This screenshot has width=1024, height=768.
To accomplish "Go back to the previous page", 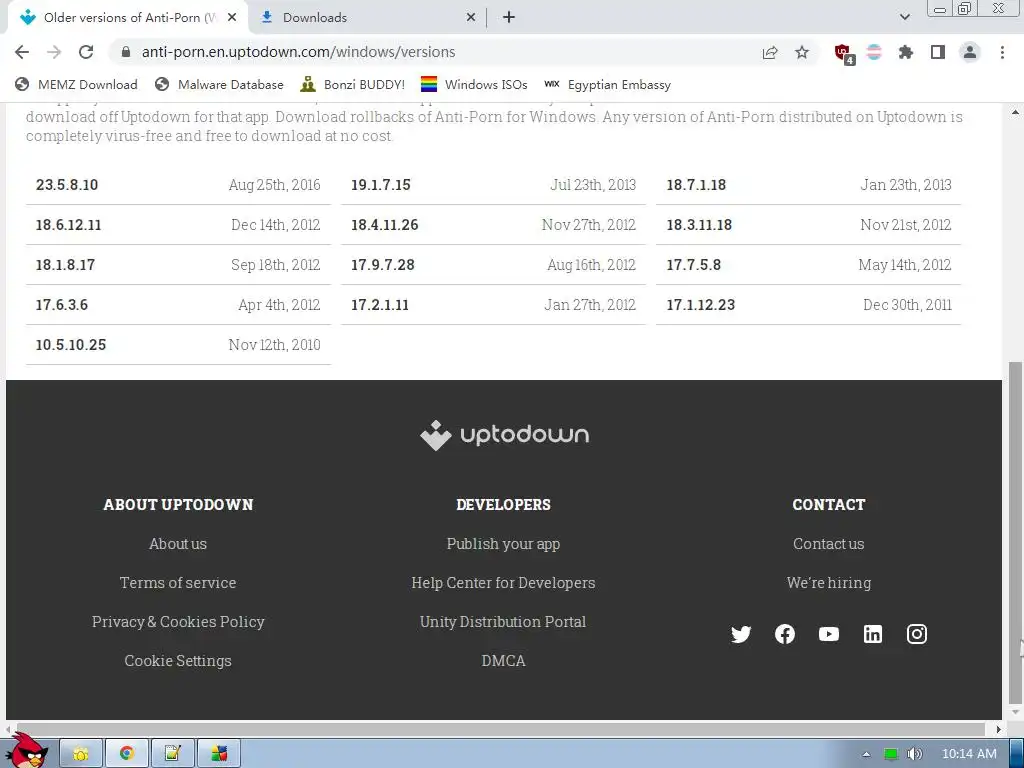I will point(22,52).
